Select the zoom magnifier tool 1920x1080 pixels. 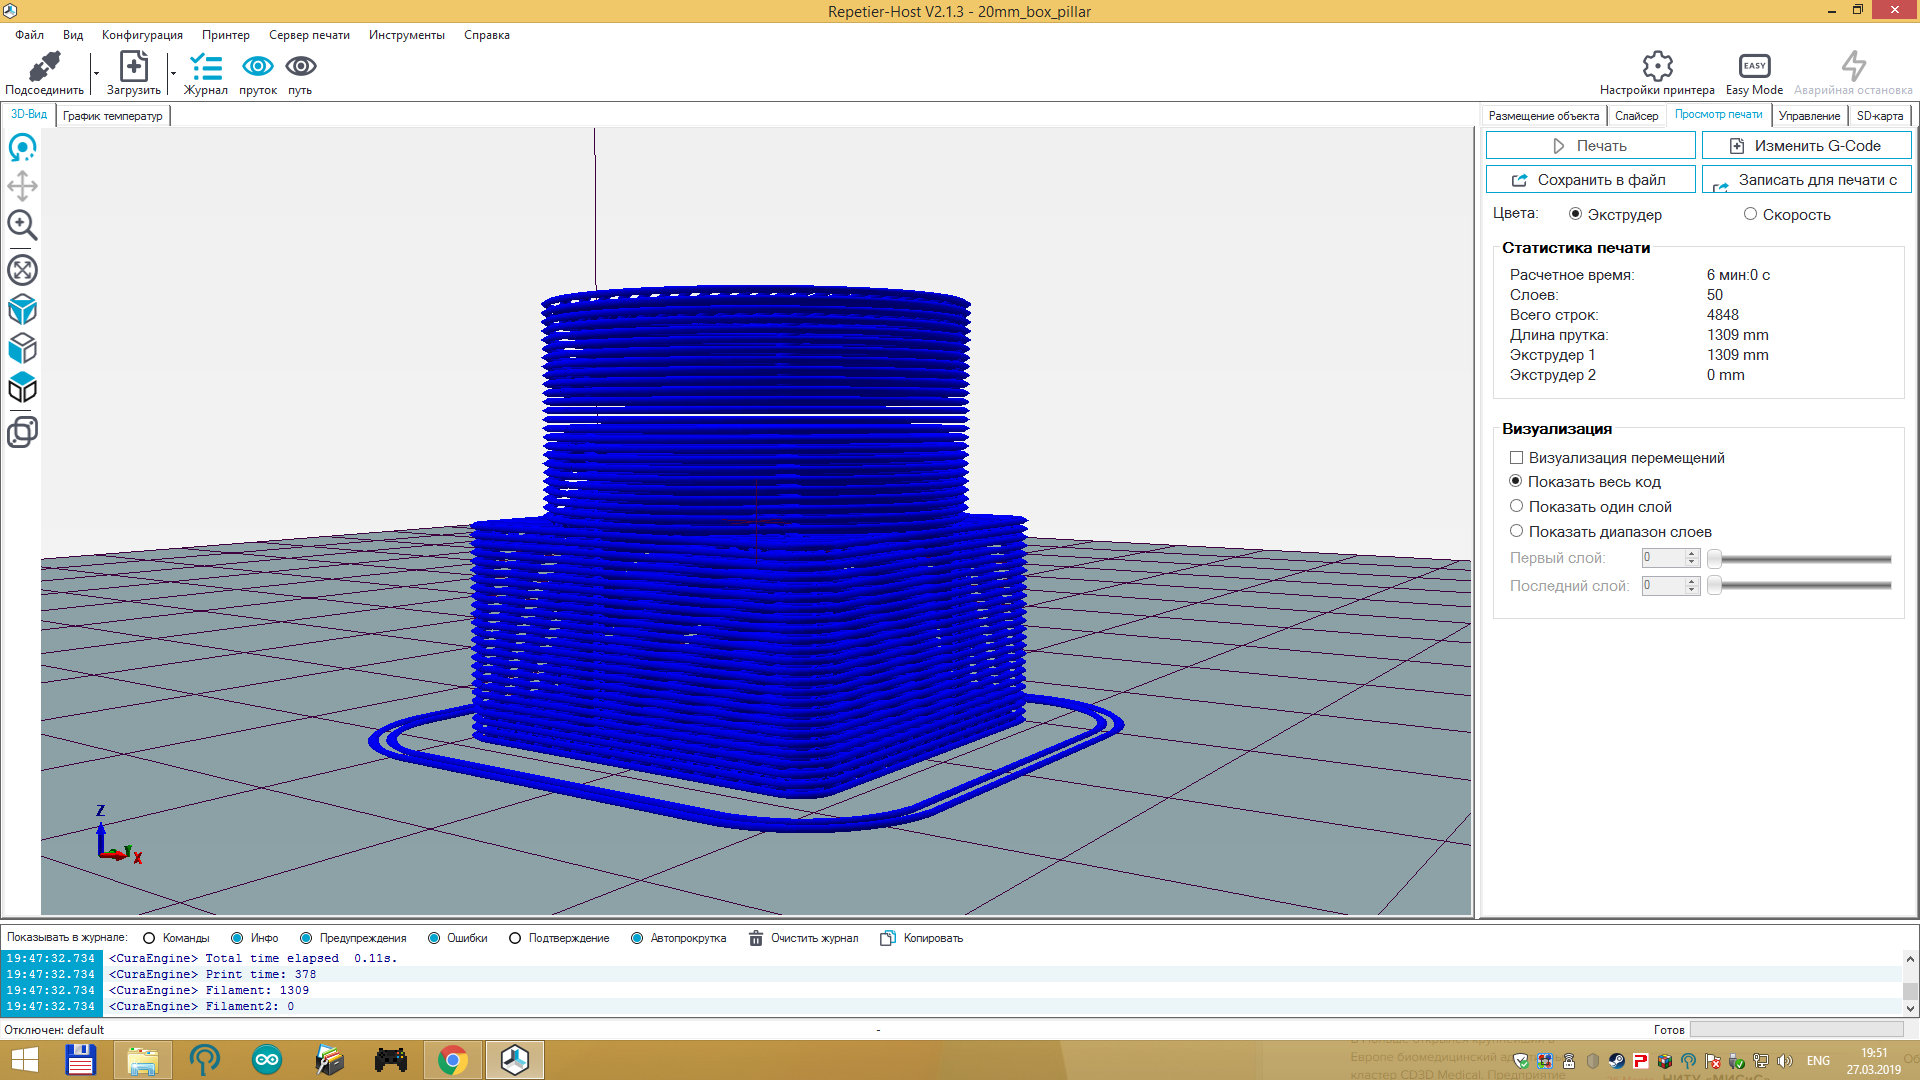[22, 225]
